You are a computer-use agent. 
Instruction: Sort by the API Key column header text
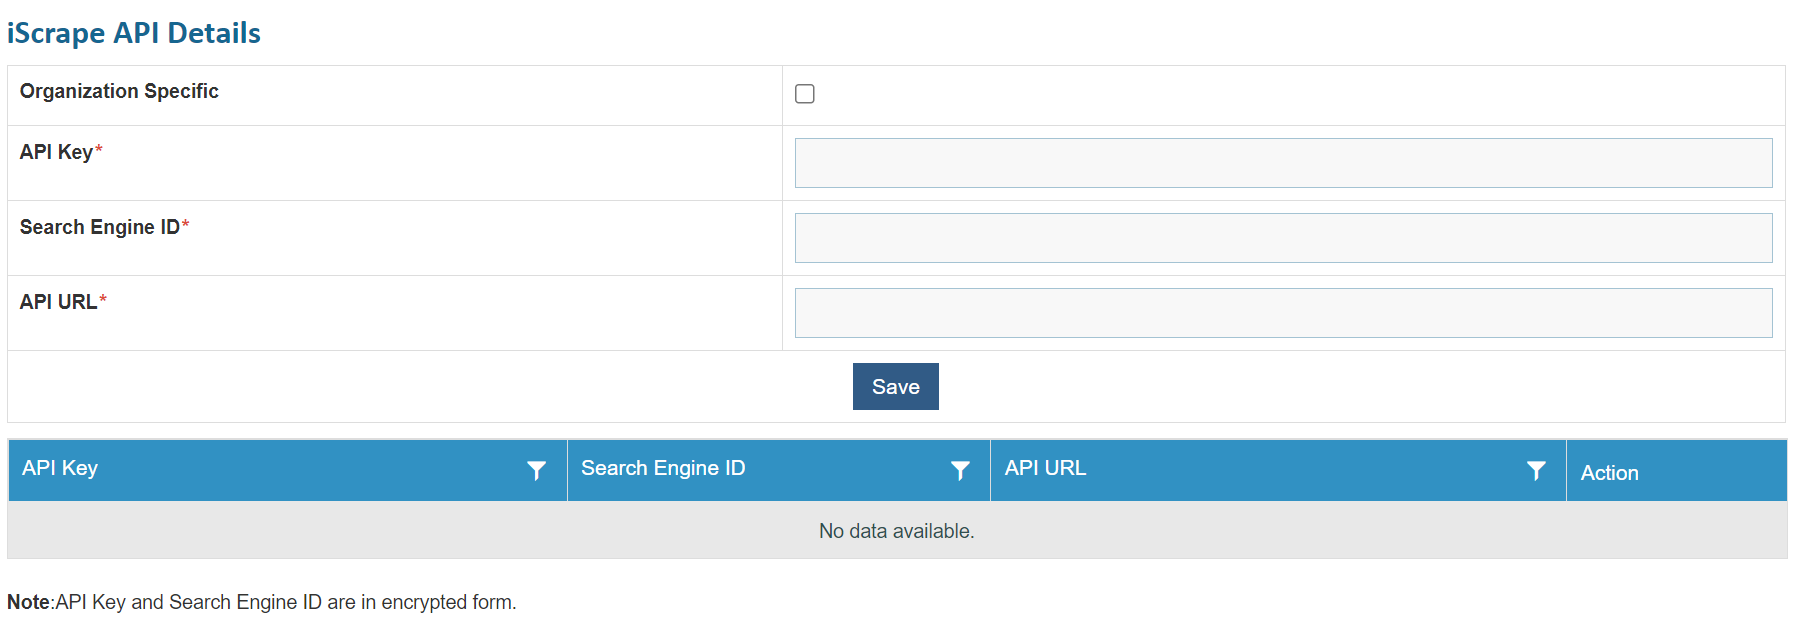point(60,468)
